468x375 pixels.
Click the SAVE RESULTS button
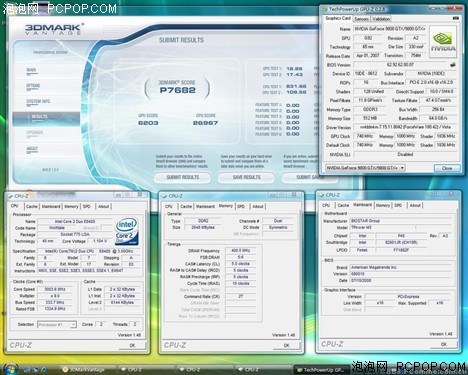[x=246, y=177]
